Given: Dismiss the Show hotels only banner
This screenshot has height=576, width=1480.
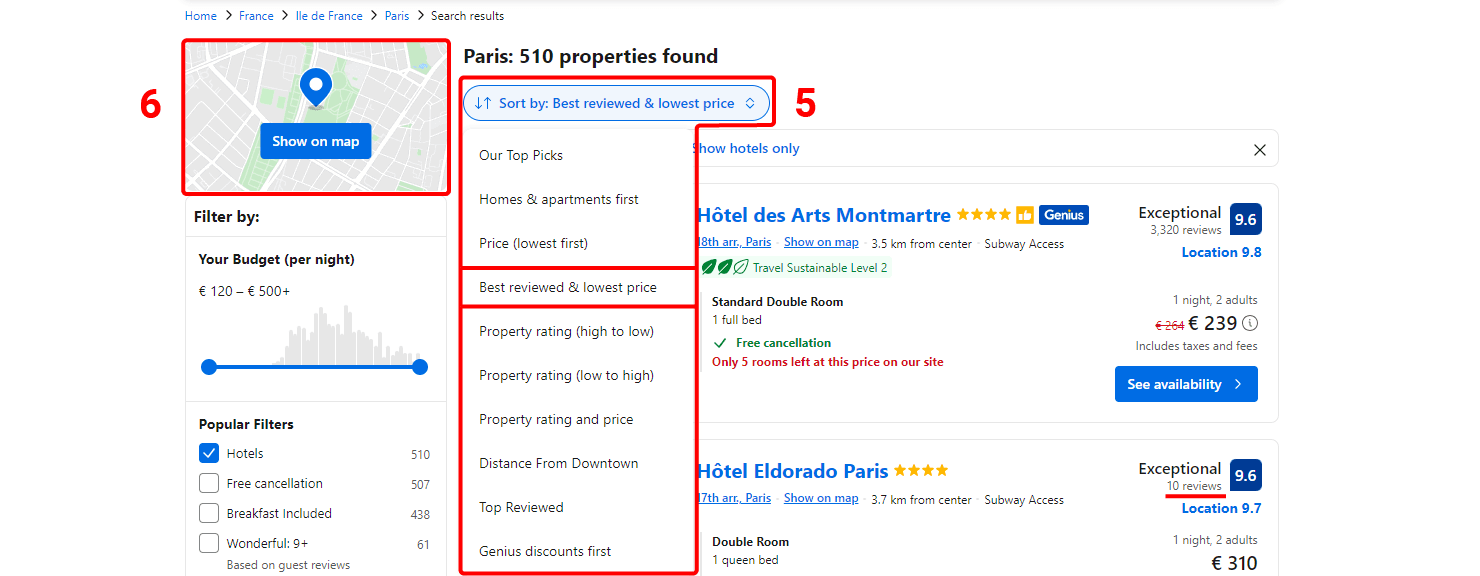Looking at the screenshot, I should (x=1260, y=150).
